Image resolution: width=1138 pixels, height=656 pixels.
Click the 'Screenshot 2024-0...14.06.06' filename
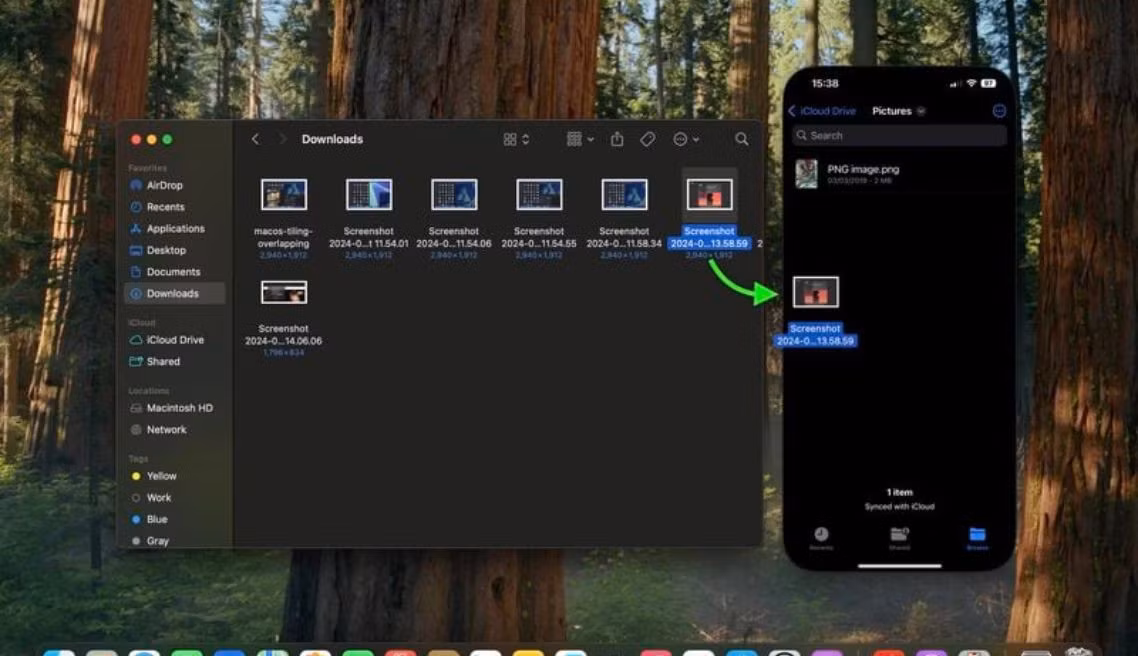click(x=284, y=335)
